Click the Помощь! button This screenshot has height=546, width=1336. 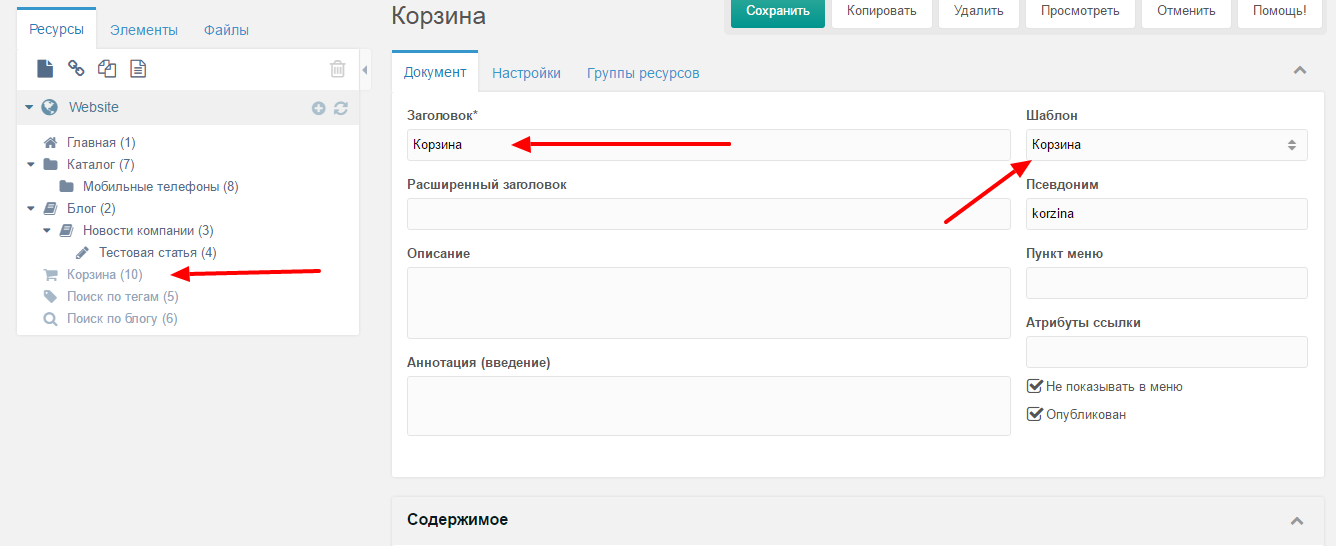[x=1279, y=11]
